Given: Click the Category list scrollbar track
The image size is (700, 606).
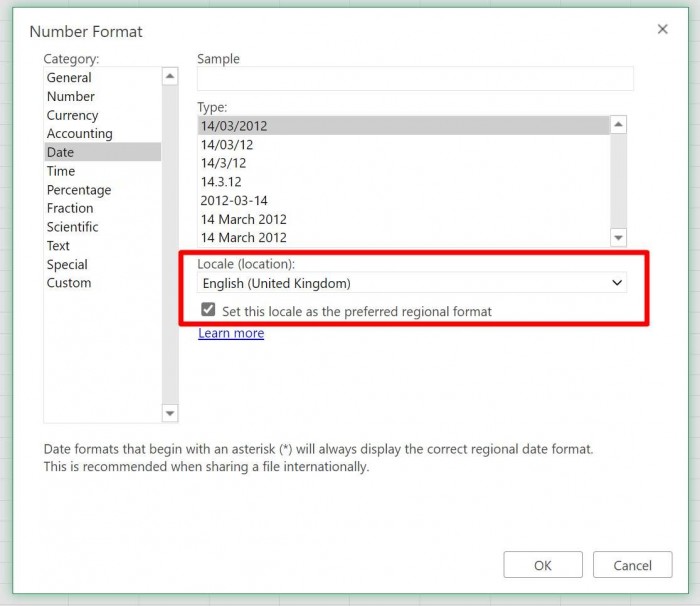Looking at the screenshot, I should point(170,245).
